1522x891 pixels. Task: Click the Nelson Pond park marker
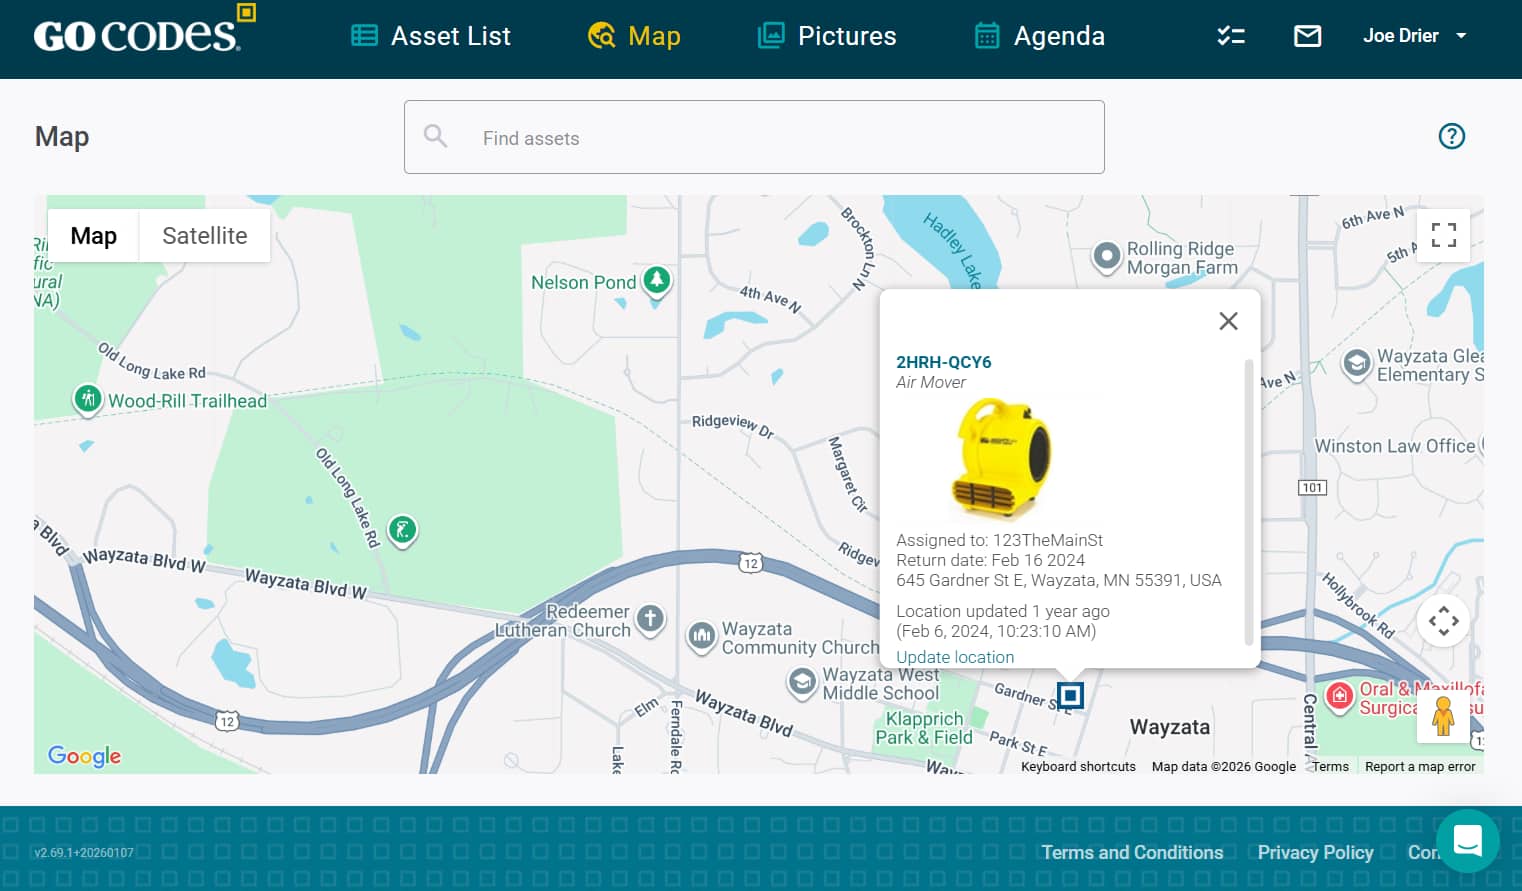click(657, 280)
